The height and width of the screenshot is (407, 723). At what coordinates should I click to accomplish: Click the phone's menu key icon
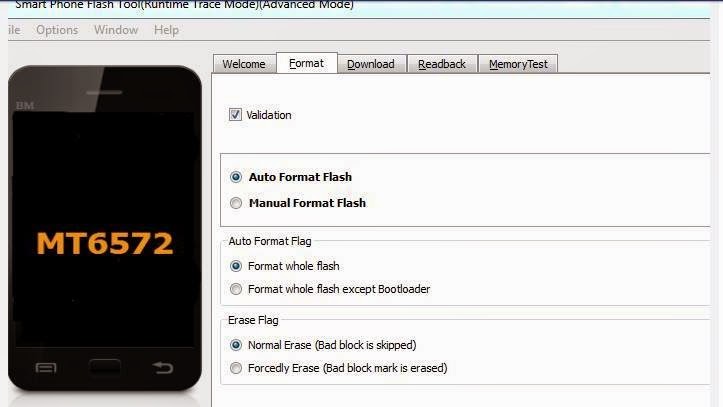(x=46, y=368)
